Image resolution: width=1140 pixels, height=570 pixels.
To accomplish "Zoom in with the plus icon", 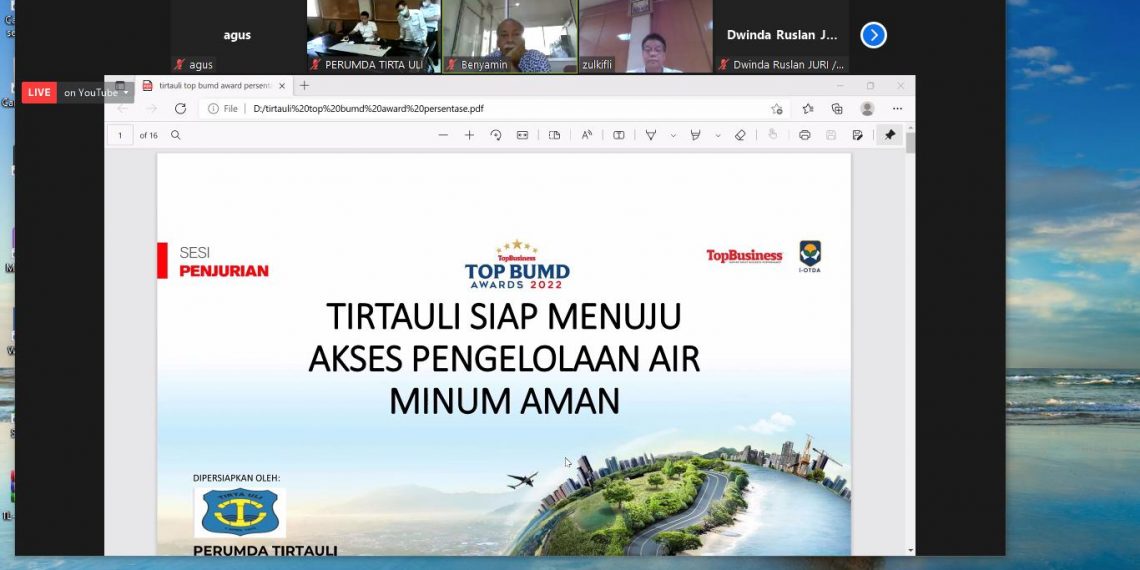I will click(x=469, y=135).
